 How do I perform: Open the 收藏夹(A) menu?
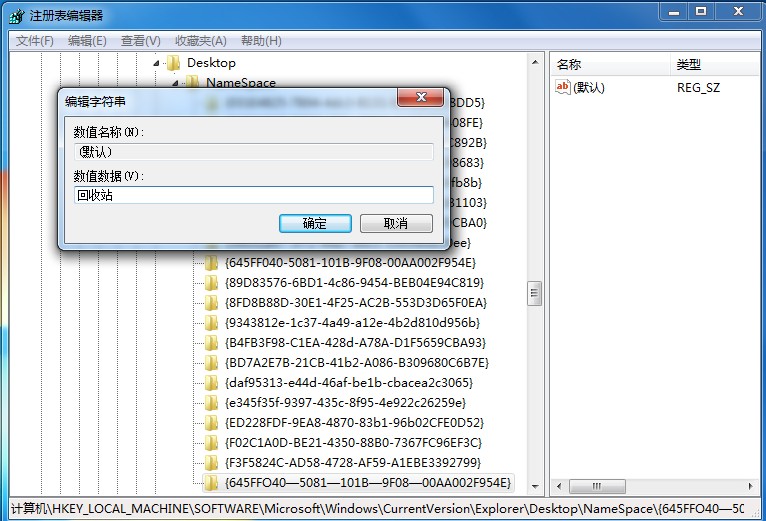point(201,41)
